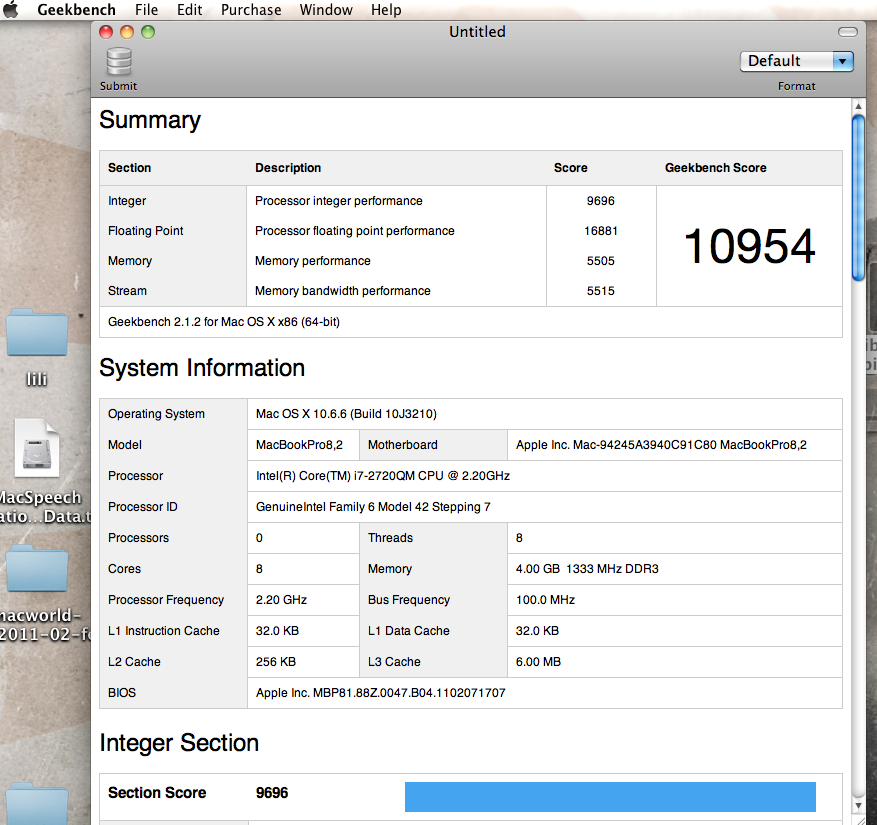The height and width of the screenshot is (825, 877).
Task: Select the Stream score 5515
Action: [x=601, y=291]
